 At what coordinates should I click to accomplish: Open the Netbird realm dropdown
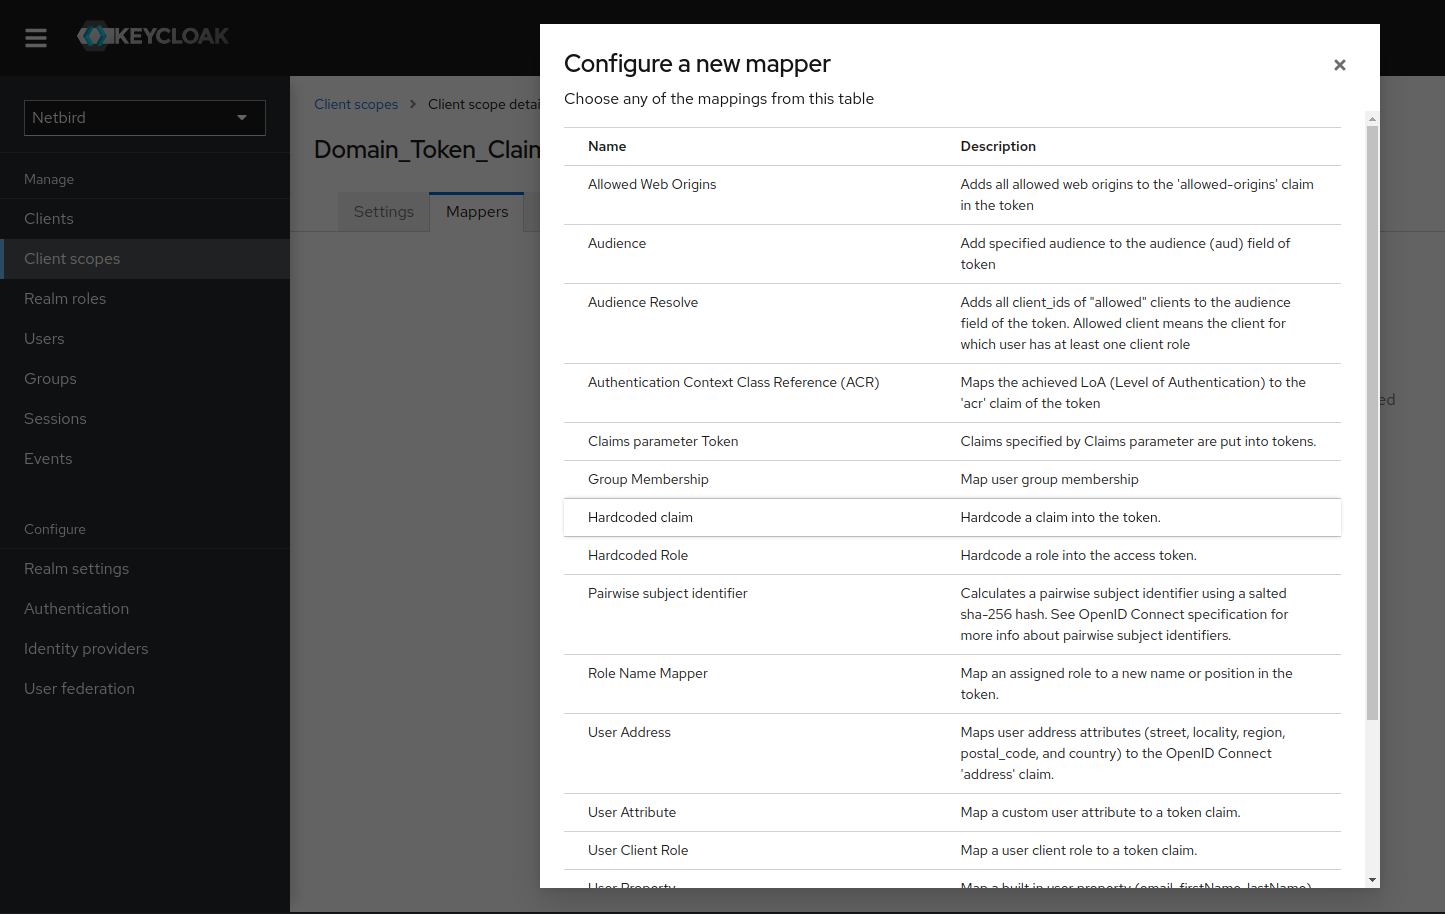[x=144, y=118]
